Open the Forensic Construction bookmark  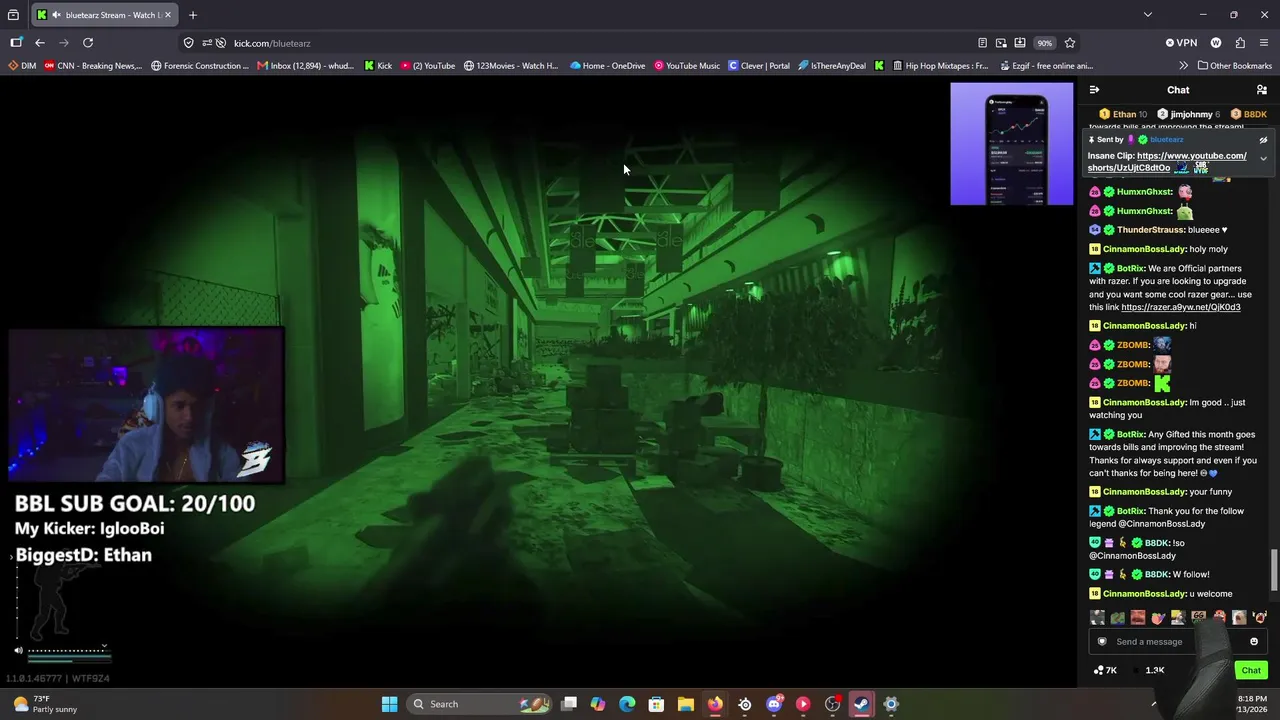point(200,66)
